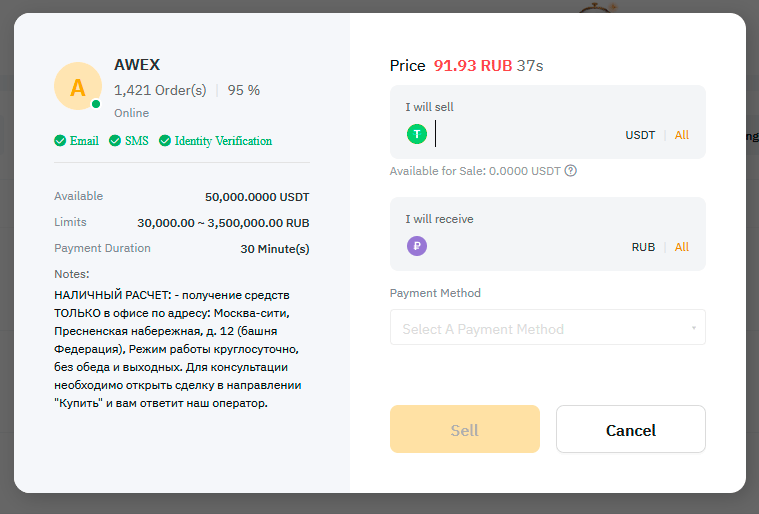Click the payment method dropdown arrow
Viewport: 759px width, 514px height.
[694, 328]
